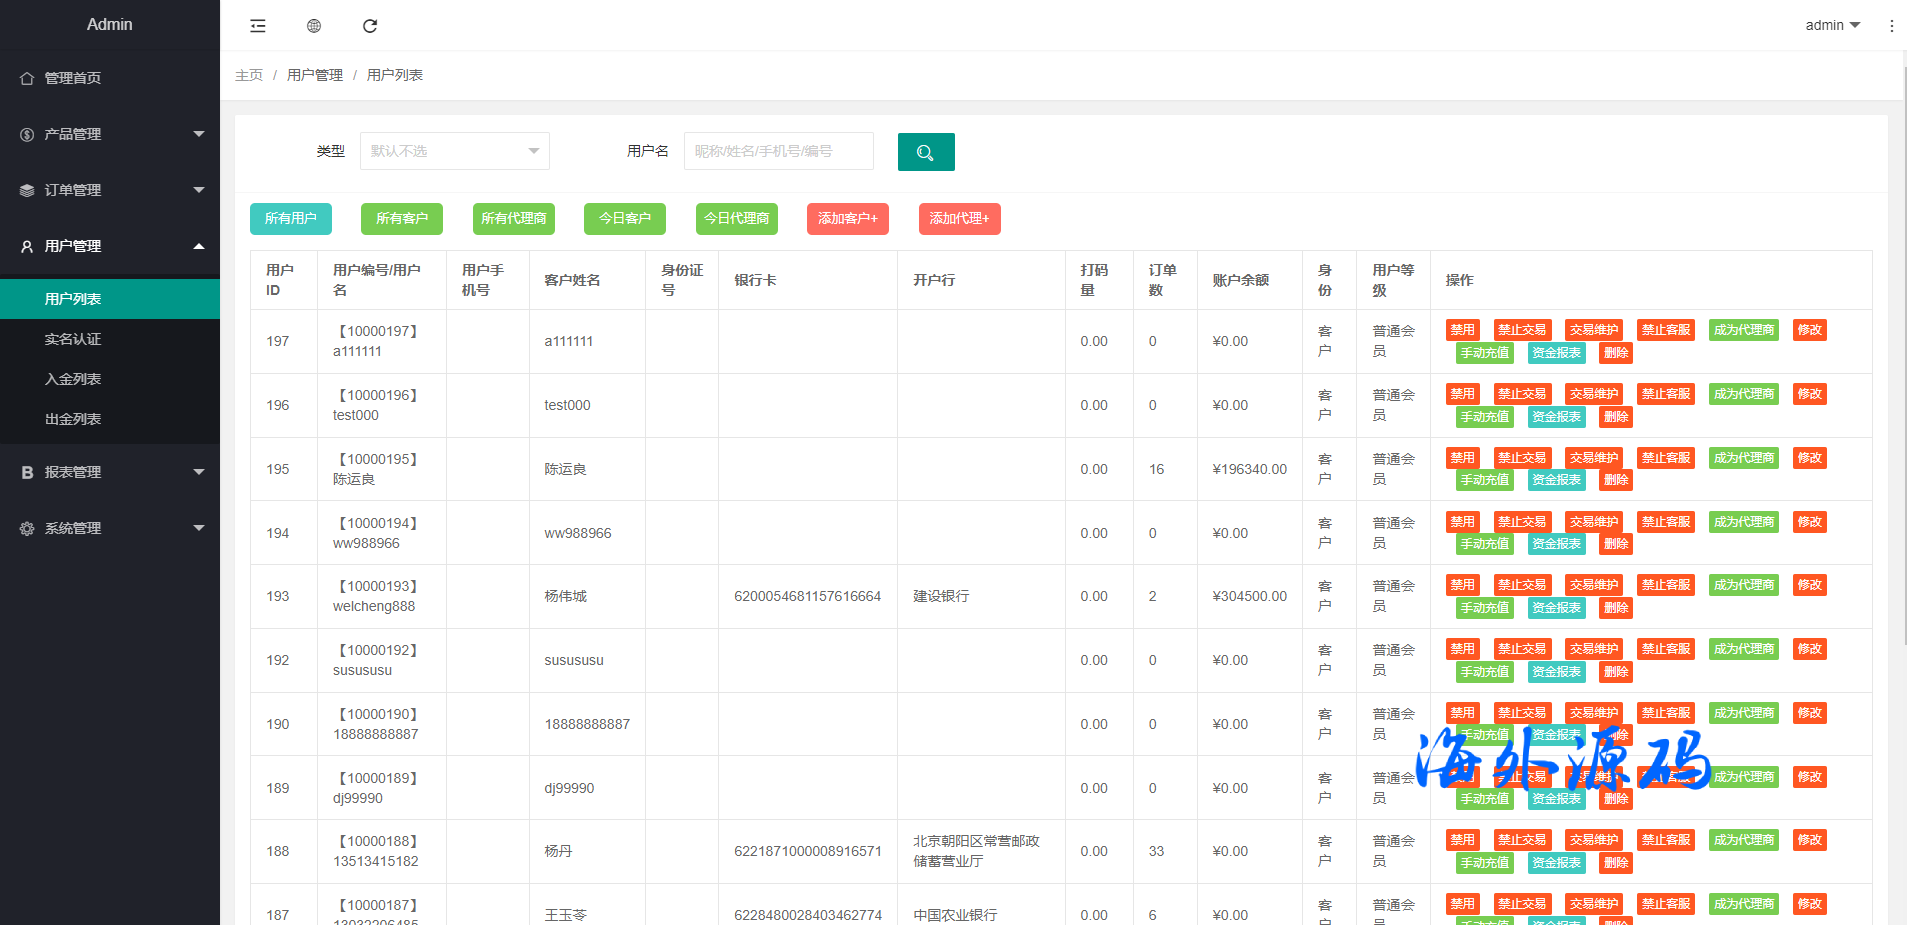Open the three-dot more options icon

click(1891, 26)
